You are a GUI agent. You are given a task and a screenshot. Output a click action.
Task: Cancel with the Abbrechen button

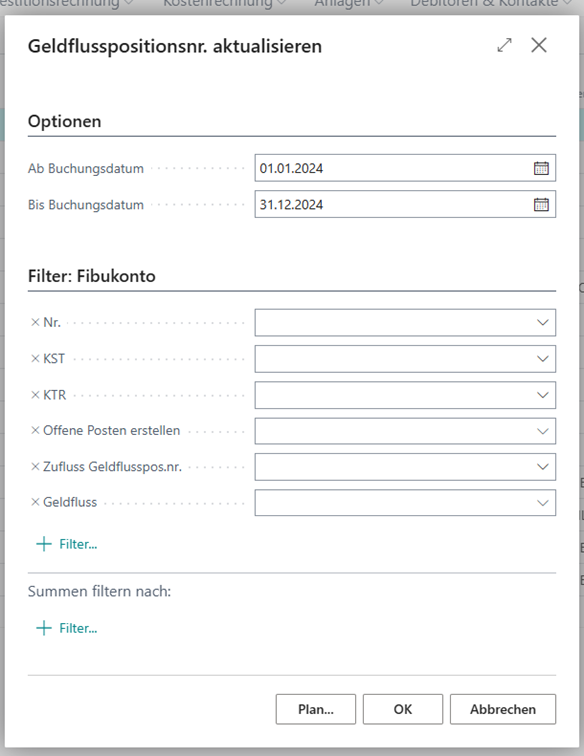(x=503, y=709)
